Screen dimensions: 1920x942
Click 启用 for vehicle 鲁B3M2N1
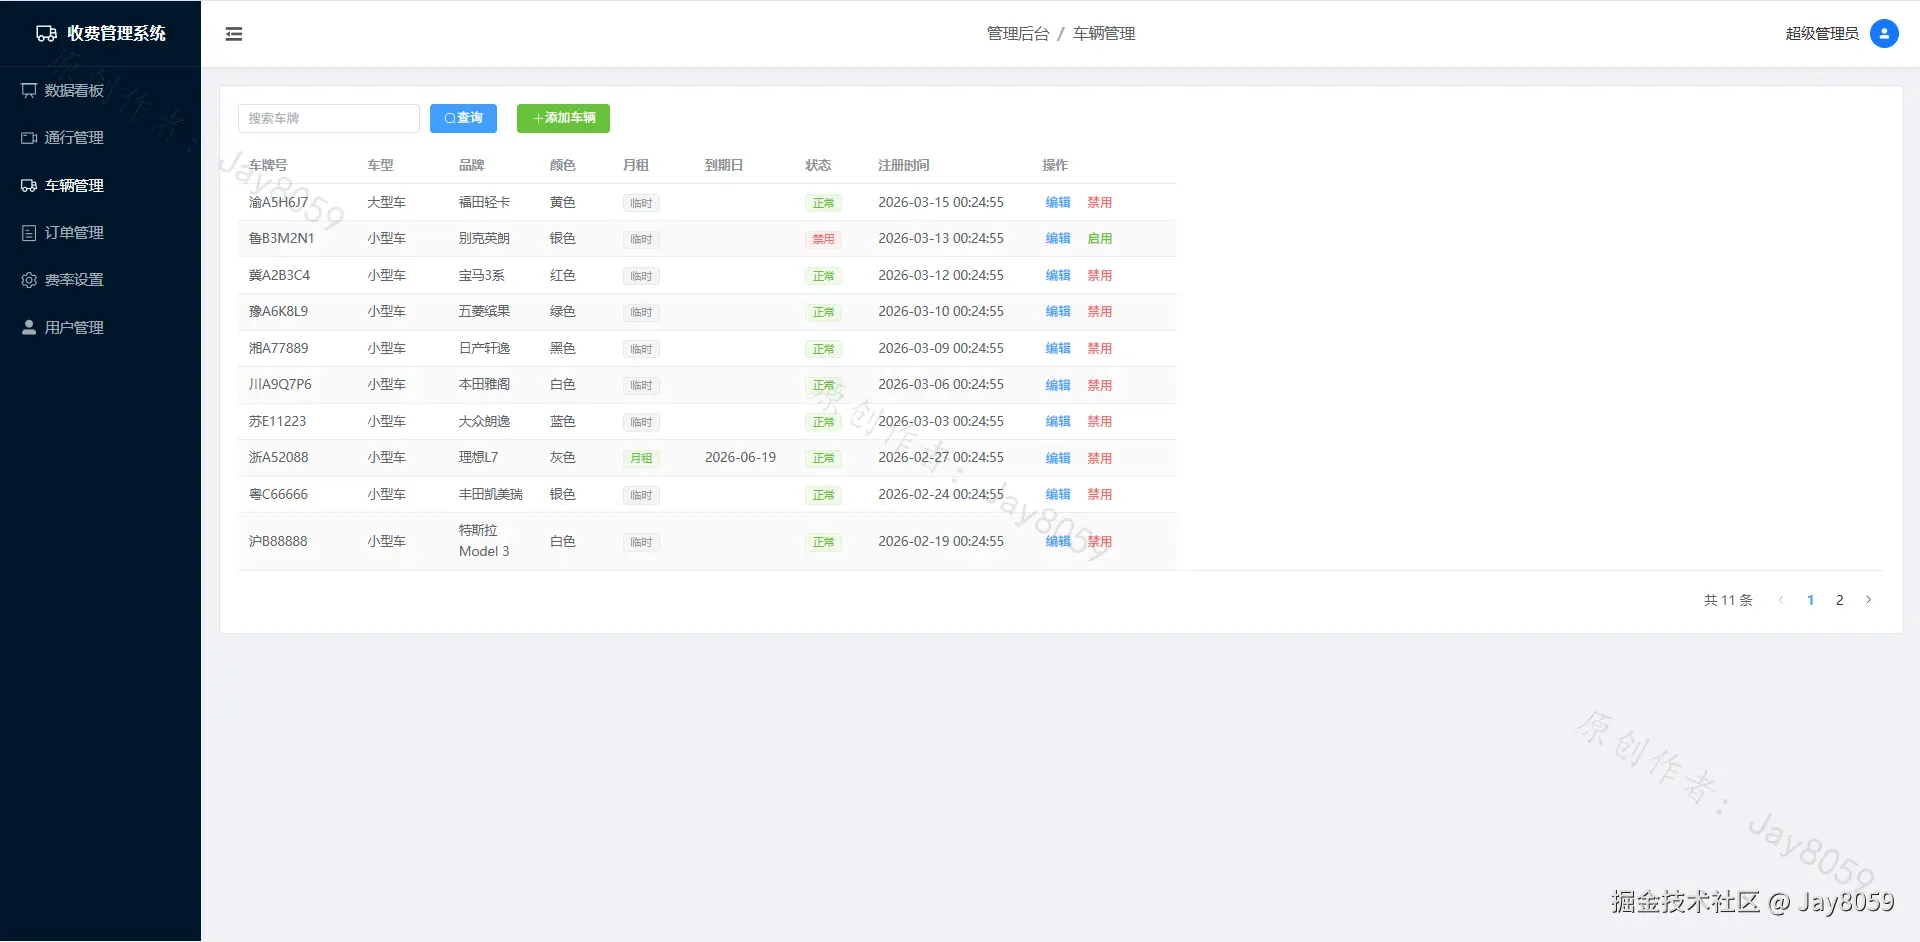coord(1100,239)
